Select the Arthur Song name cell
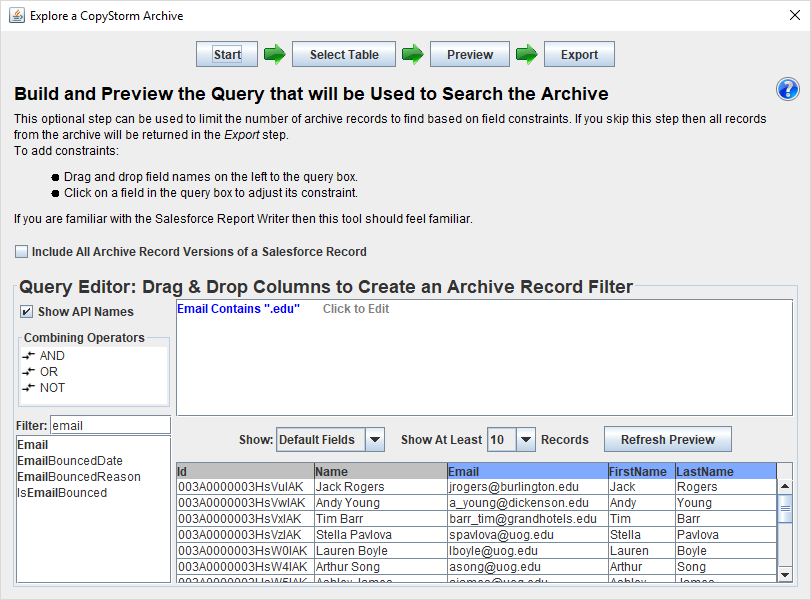This screenshot has height=600, width=811. pyautogui.click(x=381, y=567)
